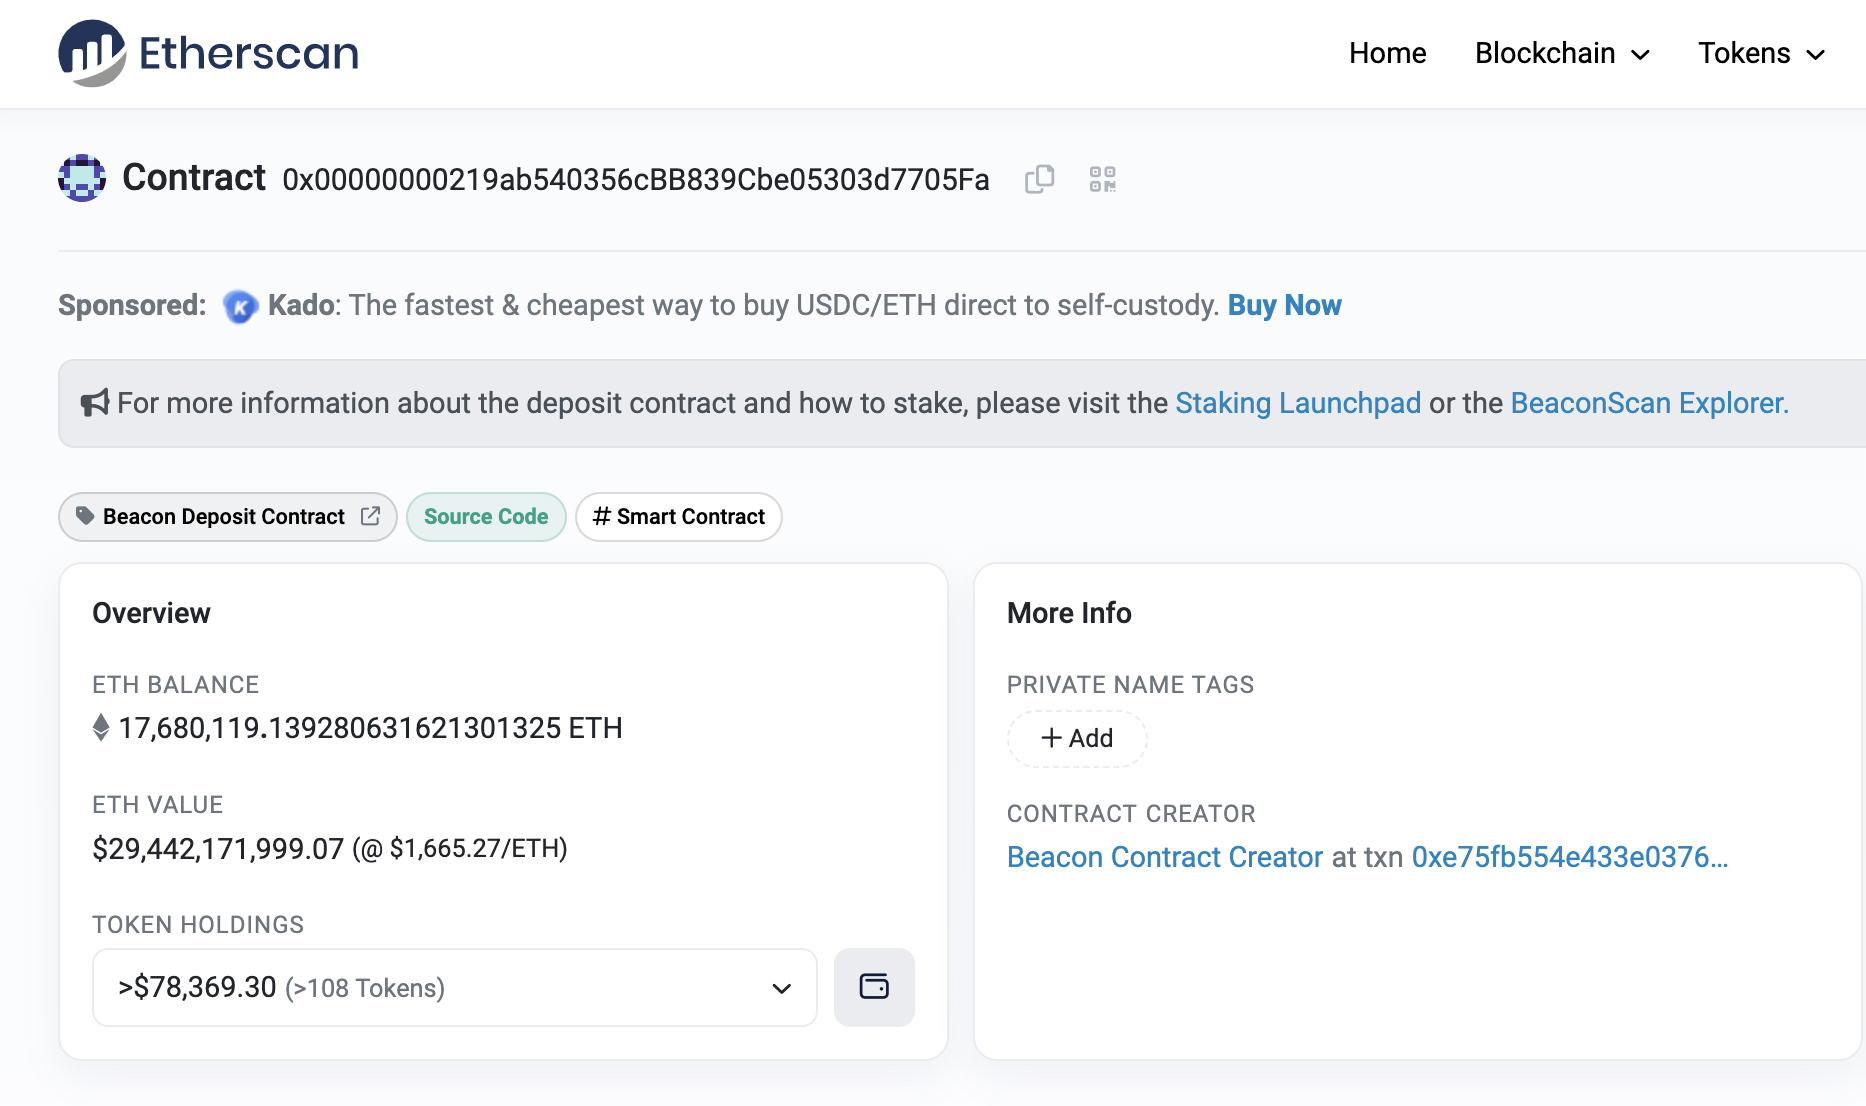The image size is (1866, 1106).
Task: Visit the Staking Launchpad link
Action: click(x=1298, y=403)
